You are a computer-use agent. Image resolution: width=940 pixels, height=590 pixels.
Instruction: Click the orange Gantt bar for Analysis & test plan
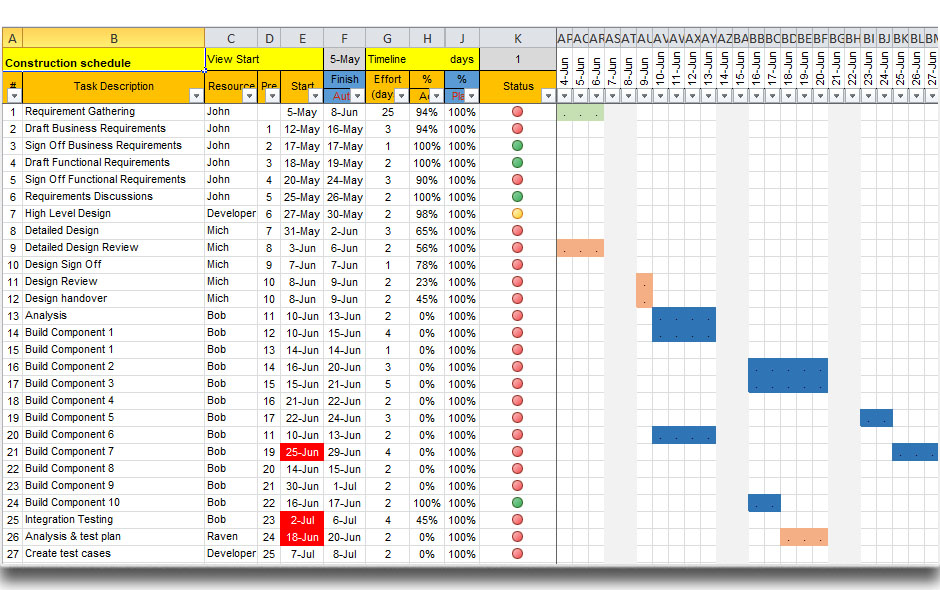pos(804,537)
